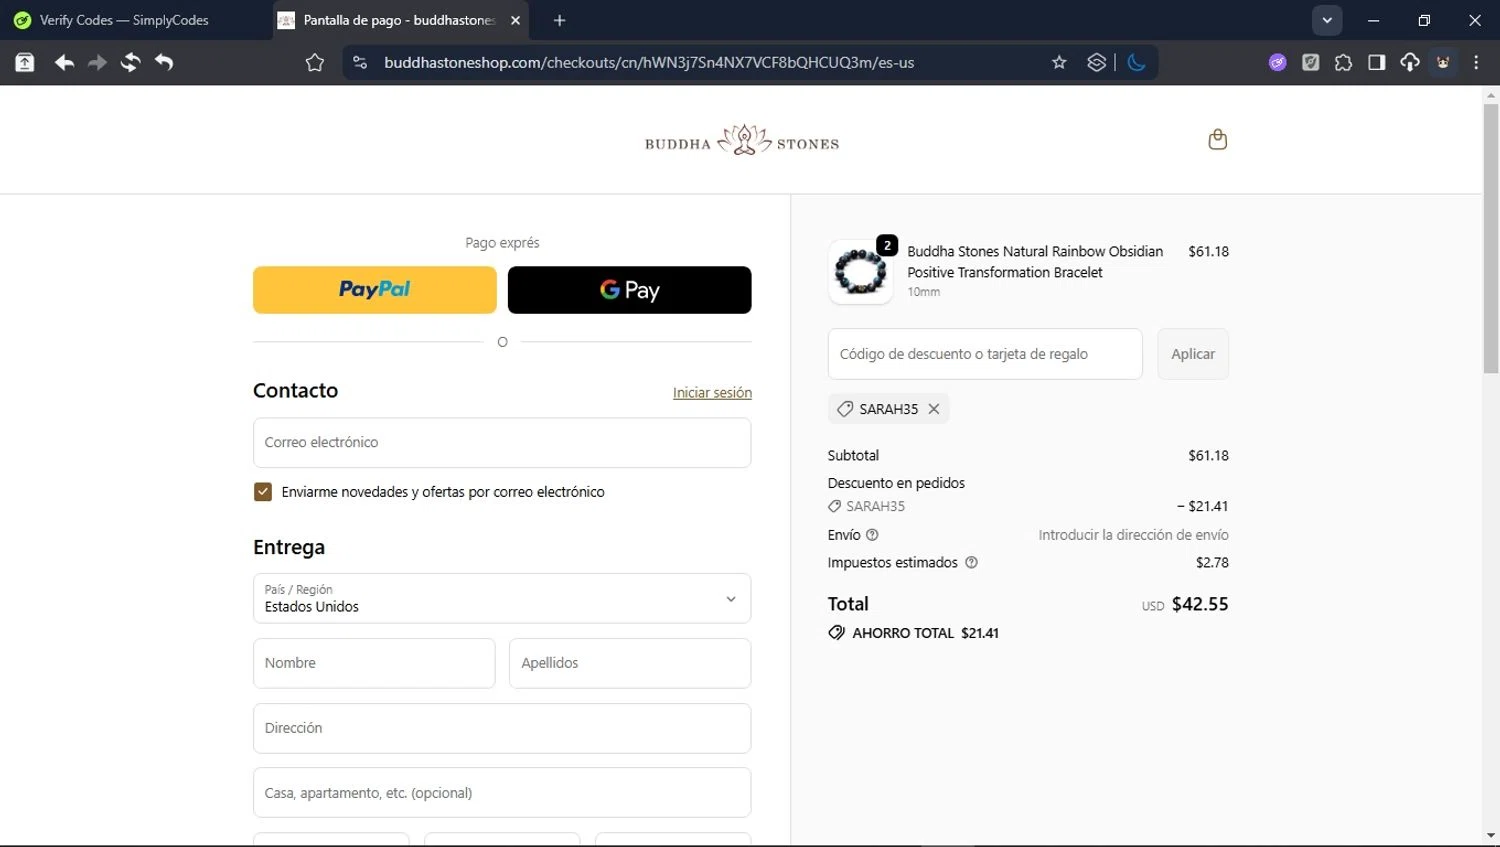The image size is (1500, 847).
Task: Open the shopping bag cart icon
Action: (1217, 140)
